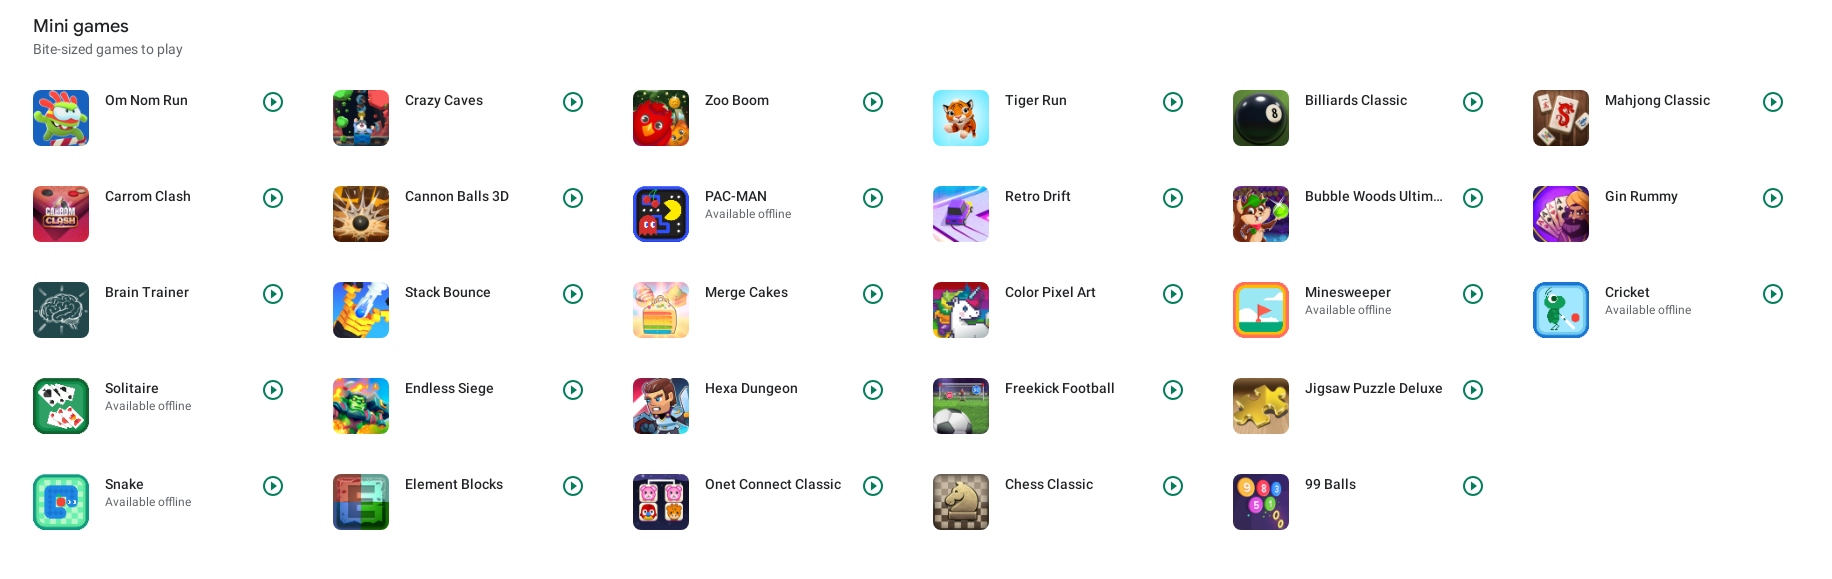Open the Solitaire cards icon
1832x579 pixels.
tap(61, 406)
